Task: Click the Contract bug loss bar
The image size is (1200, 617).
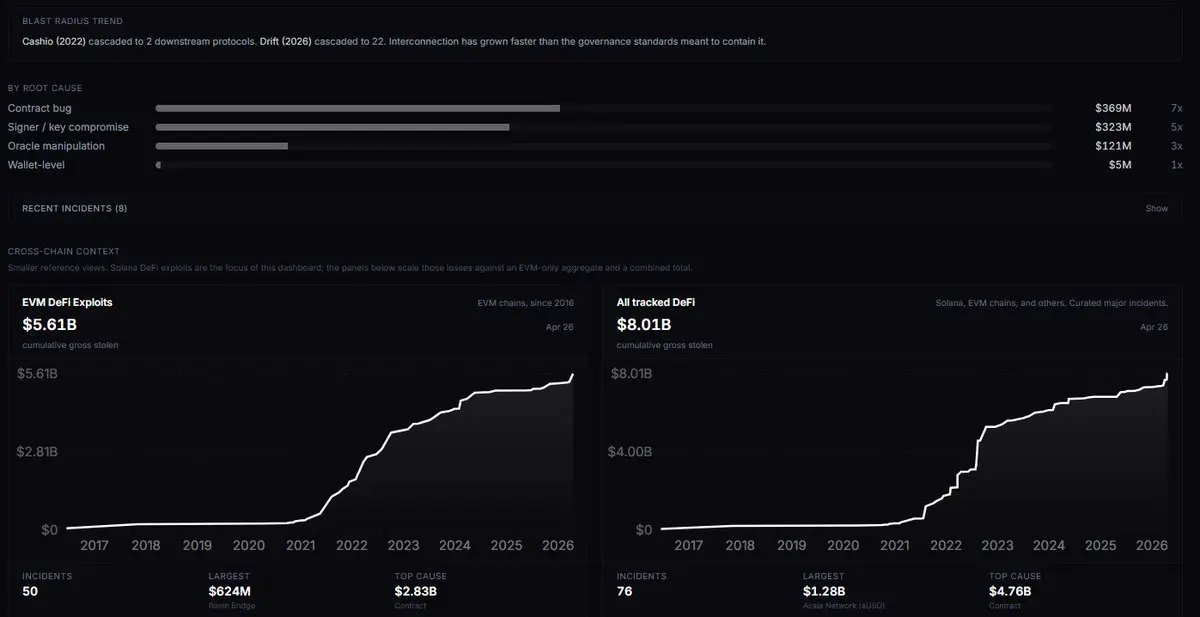Action: click(357, 108)
